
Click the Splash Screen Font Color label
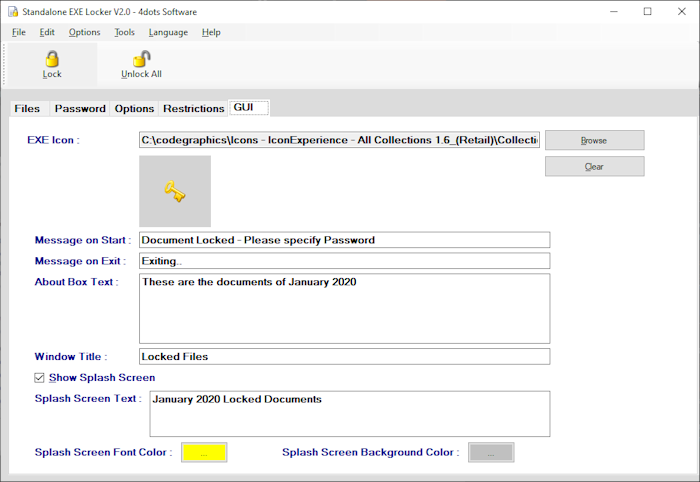pos(104,452)
